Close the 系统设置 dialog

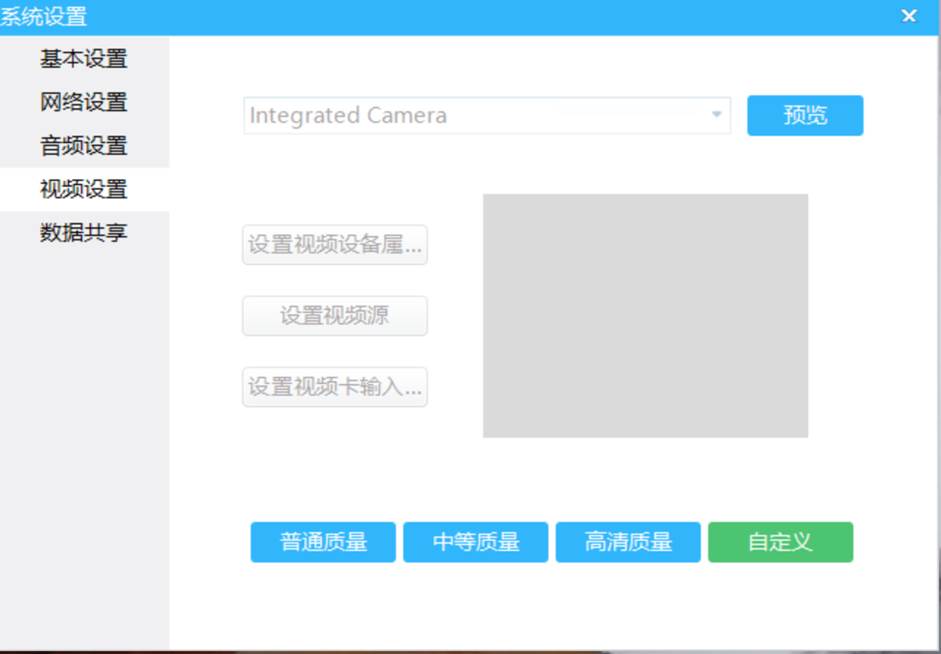tap(909, 16)
